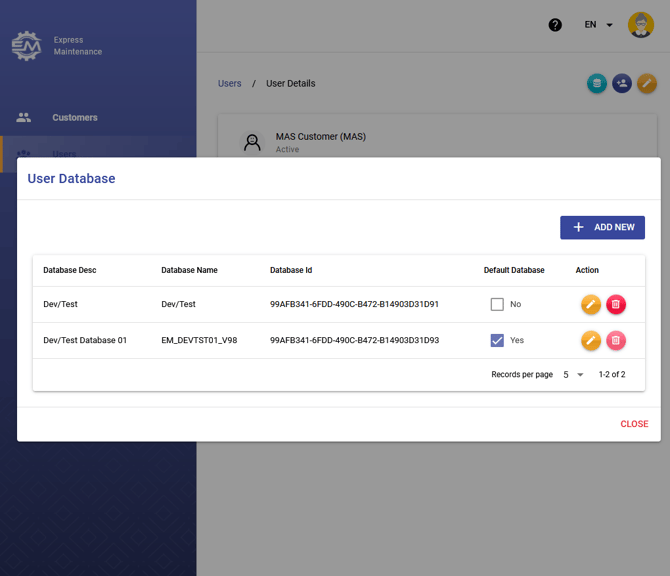
Task: Go to Users breadcrumb link
Action: coord(230,84)
